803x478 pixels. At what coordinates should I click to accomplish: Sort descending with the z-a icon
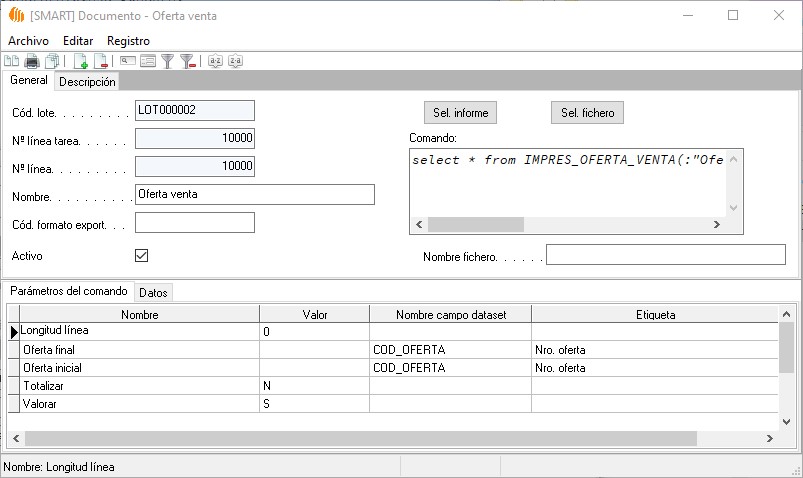(x=235, y=61)
